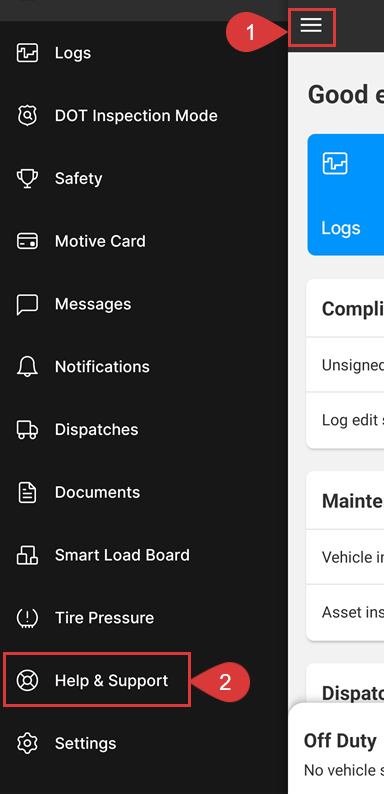Open the Unsigned row in compliance card
The image size is (384, 794).
click(x=345, y=365)
